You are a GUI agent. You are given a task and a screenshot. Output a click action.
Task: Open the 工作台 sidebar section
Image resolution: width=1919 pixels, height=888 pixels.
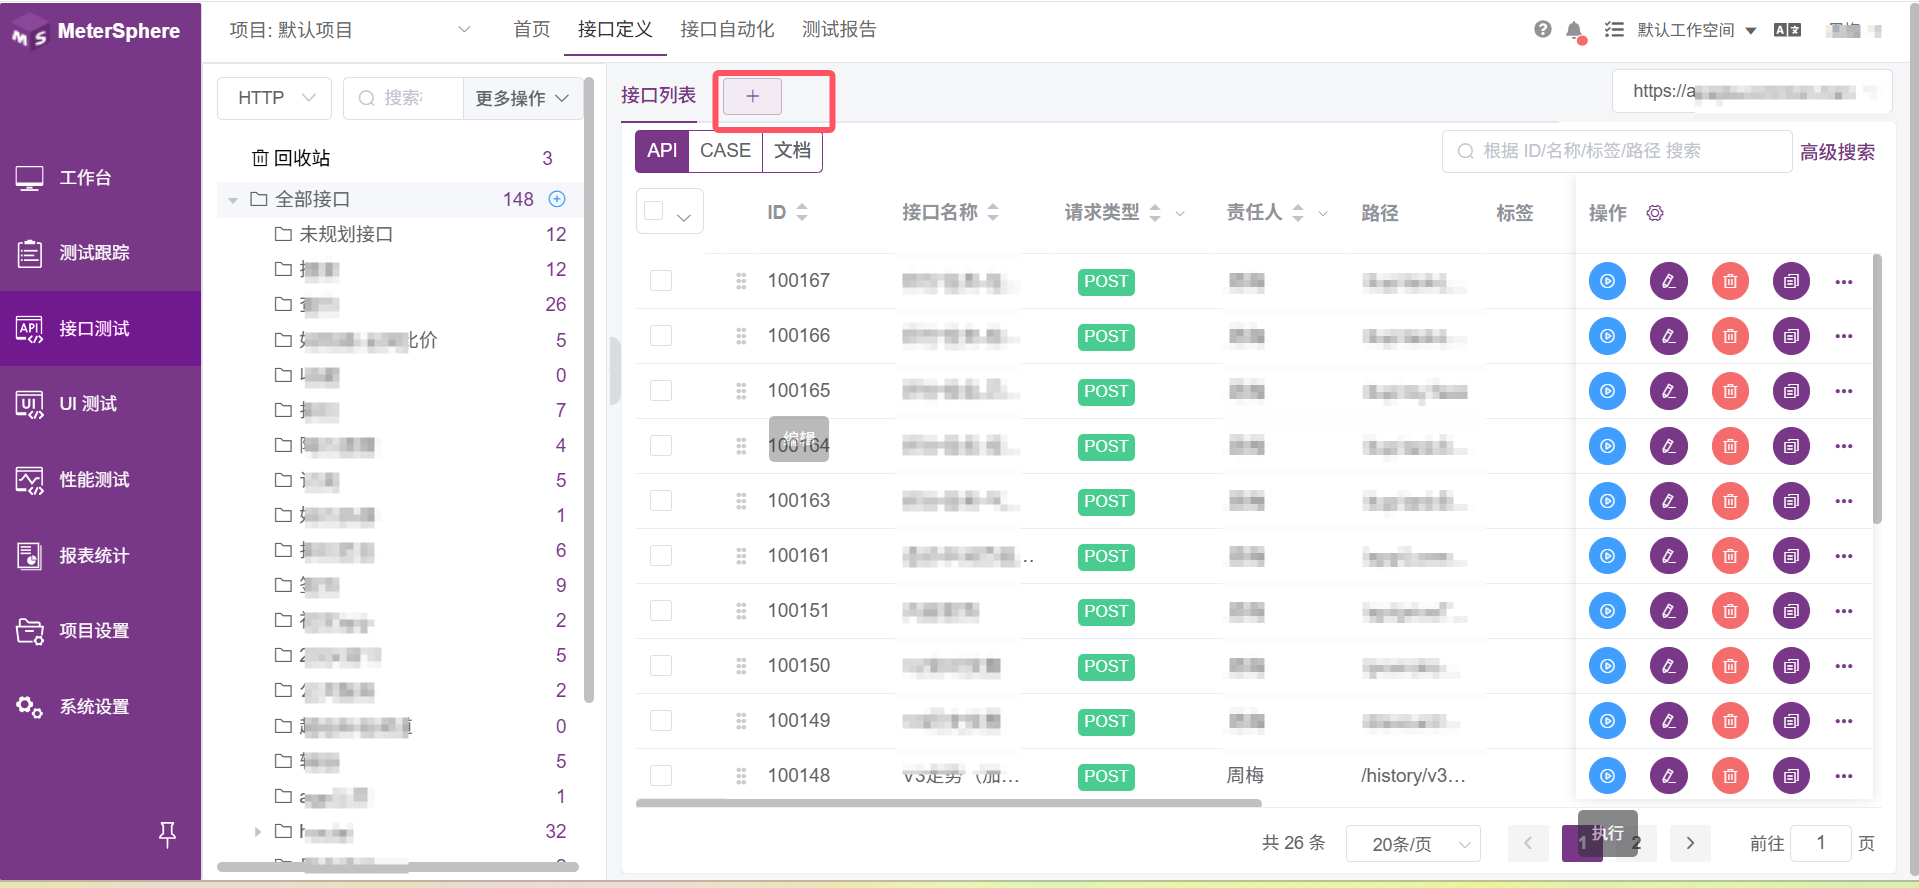tap(100, 178)
